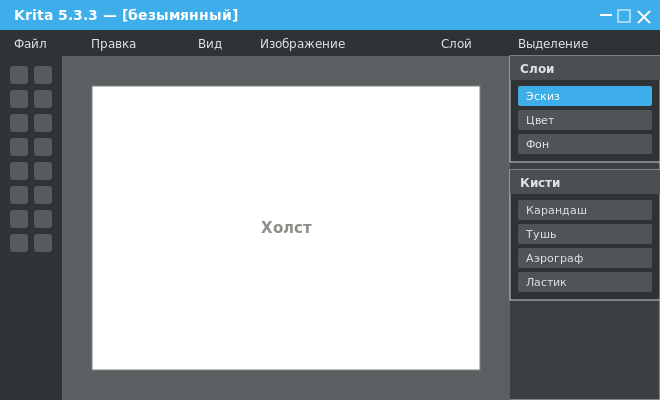This screenshot has width=660, height=400.
Task: Click the Слои panel header
Action: click(x=585, y=68)
